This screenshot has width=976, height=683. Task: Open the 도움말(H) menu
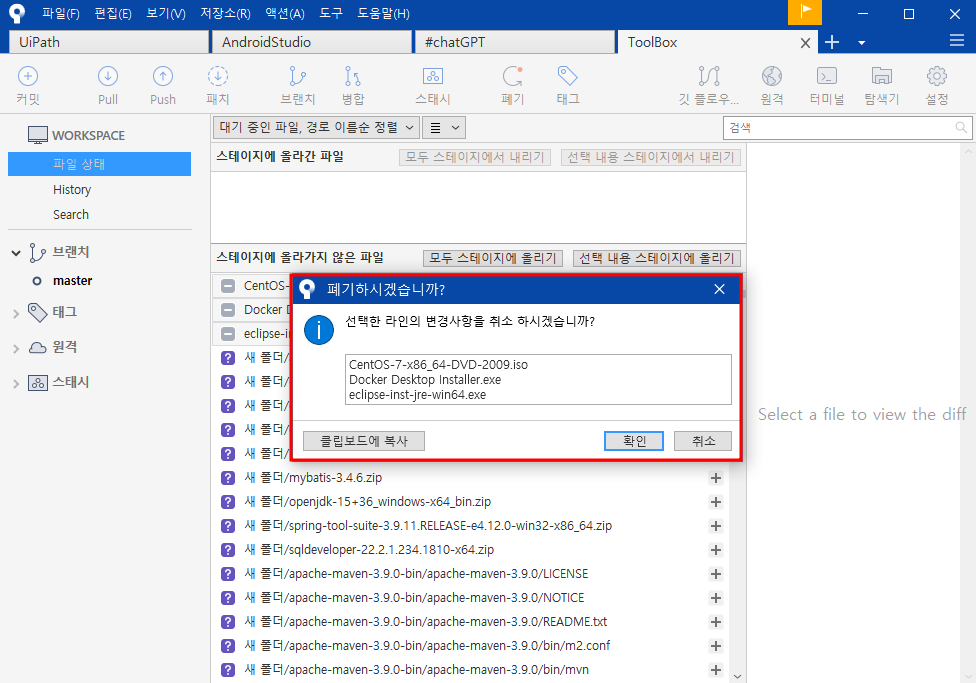point(383,13)
